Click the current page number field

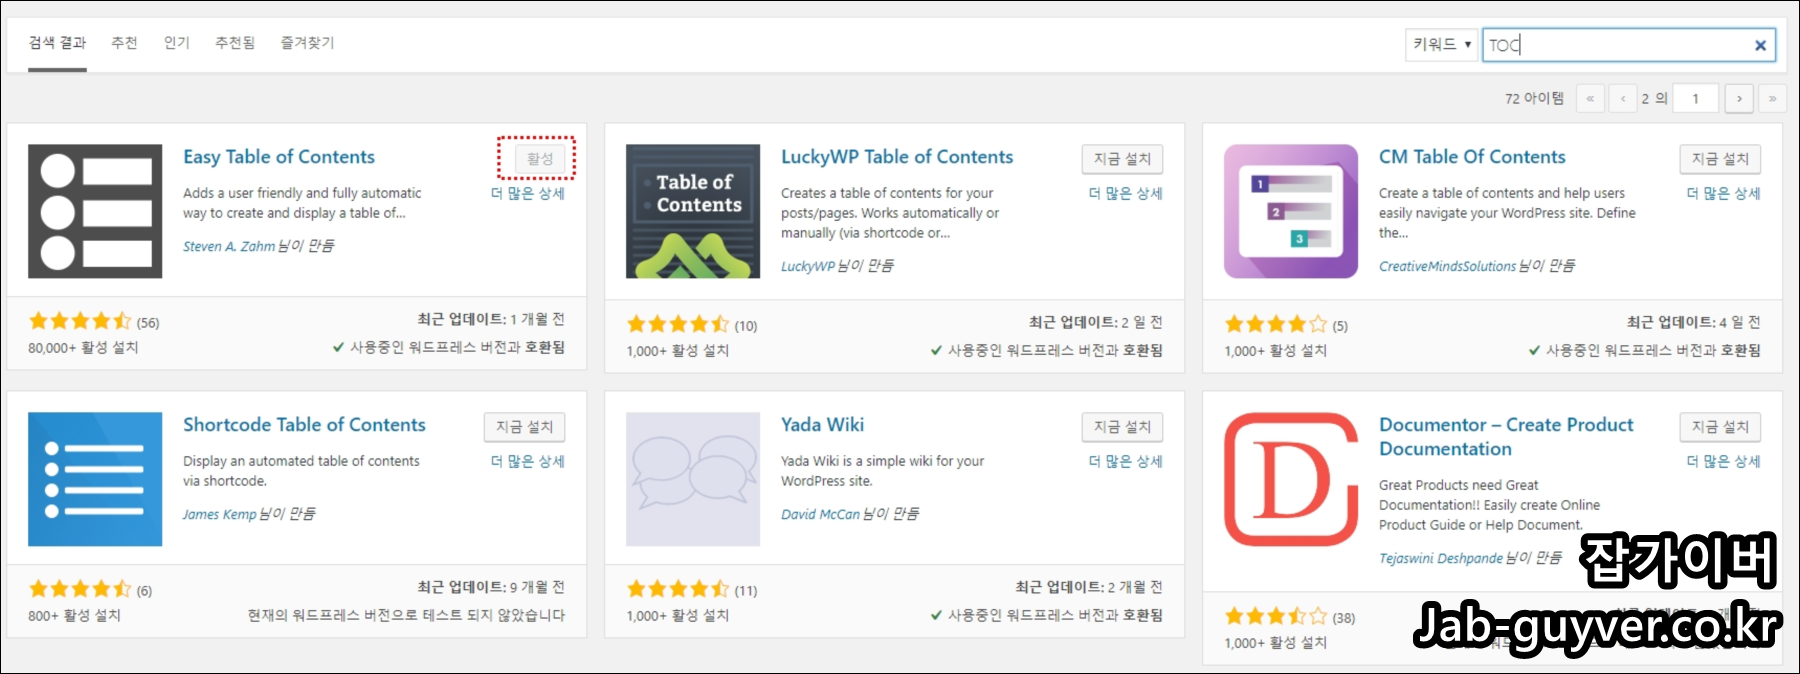1695,98
